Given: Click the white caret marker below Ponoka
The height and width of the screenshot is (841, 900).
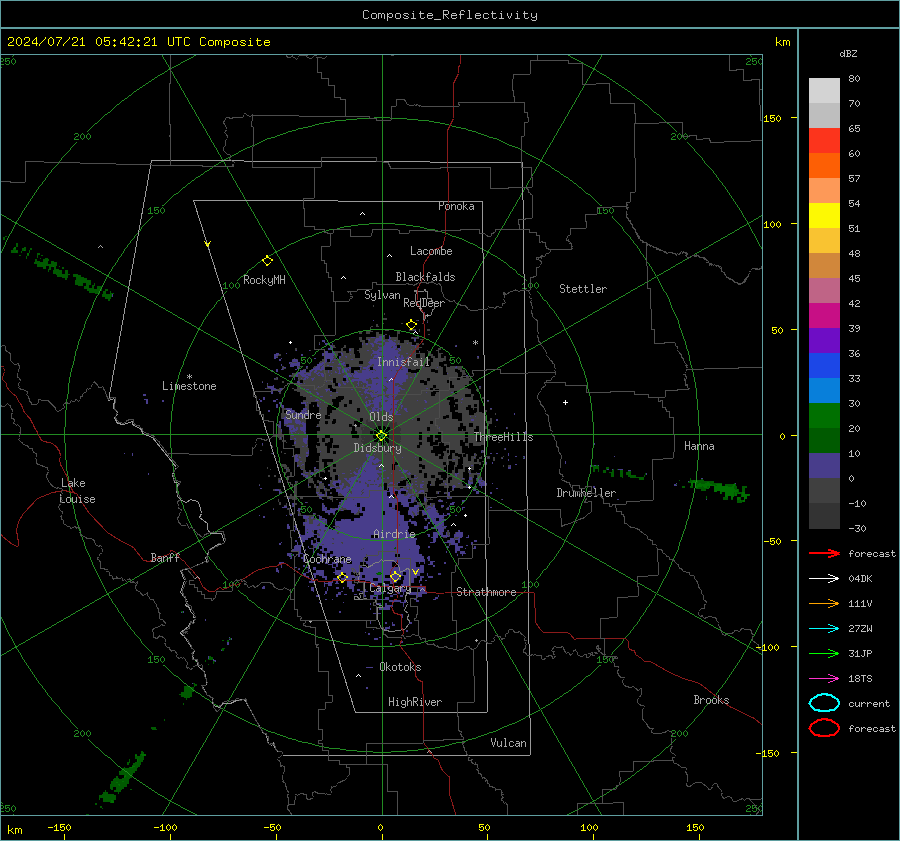Looking at the screenshot, I should pos(362,214).
